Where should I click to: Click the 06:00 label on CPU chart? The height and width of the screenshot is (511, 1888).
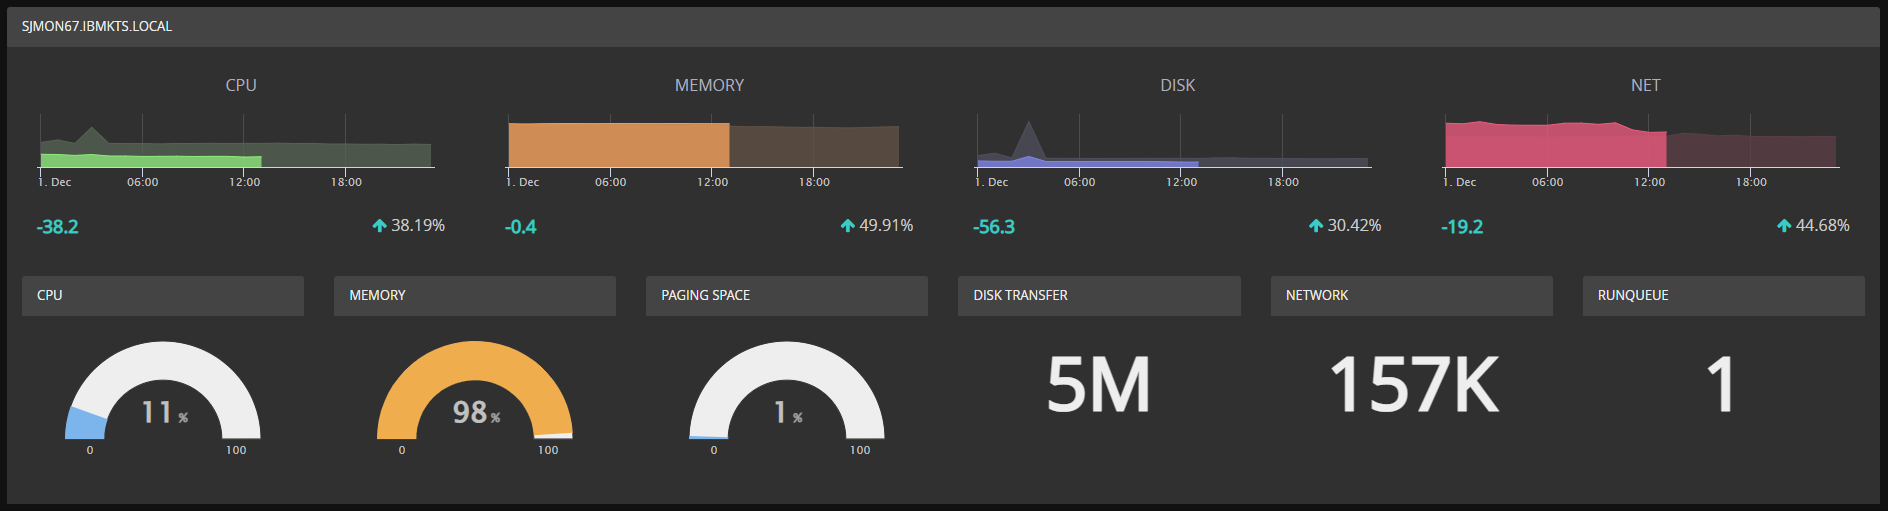142,182
